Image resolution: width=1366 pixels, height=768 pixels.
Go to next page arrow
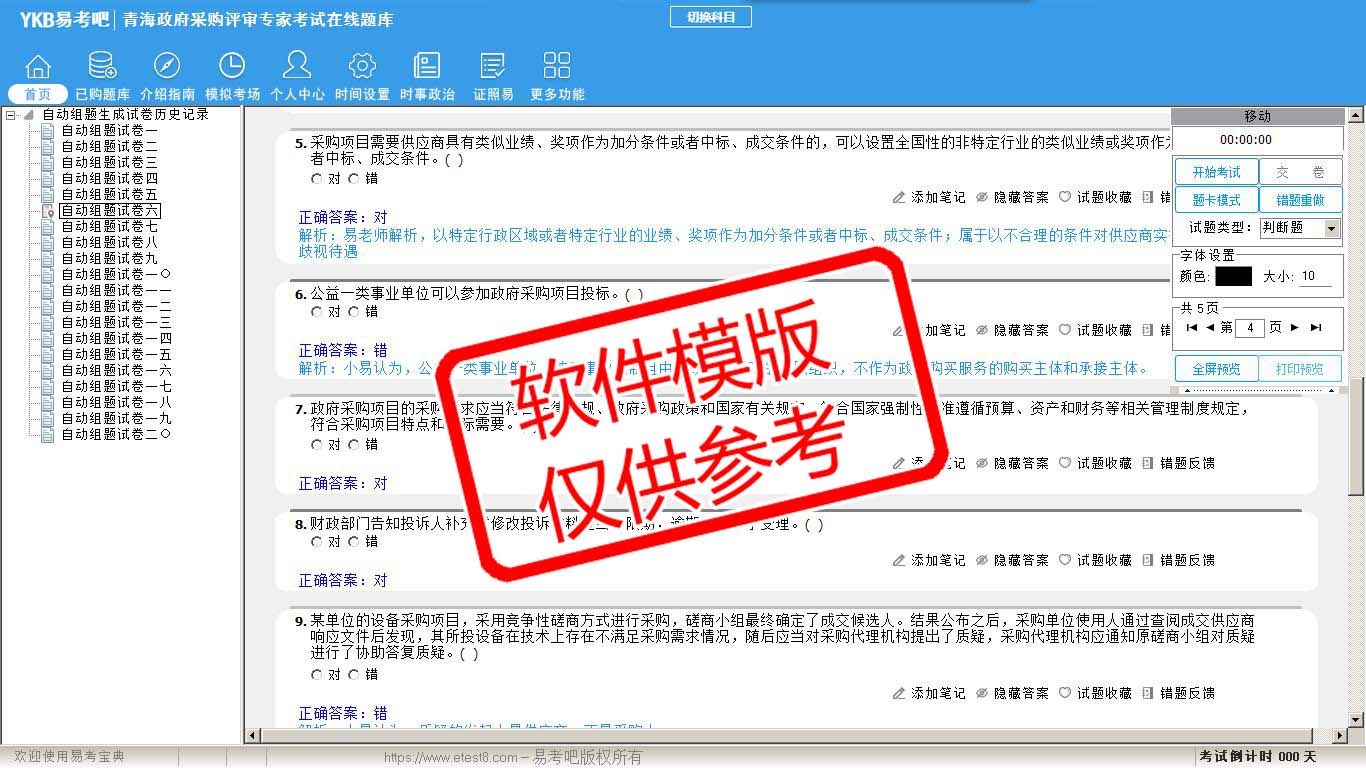click(1295, 328)
